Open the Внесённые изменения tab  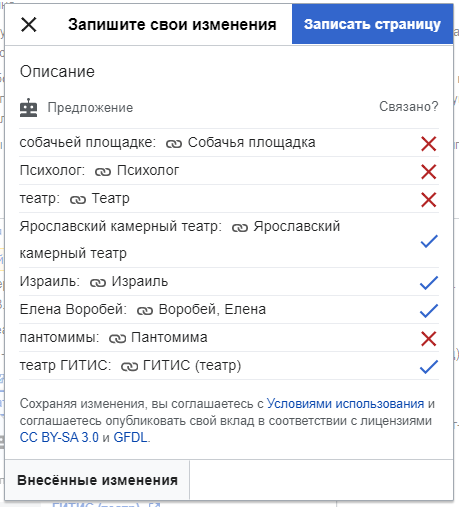click(97, 480)
